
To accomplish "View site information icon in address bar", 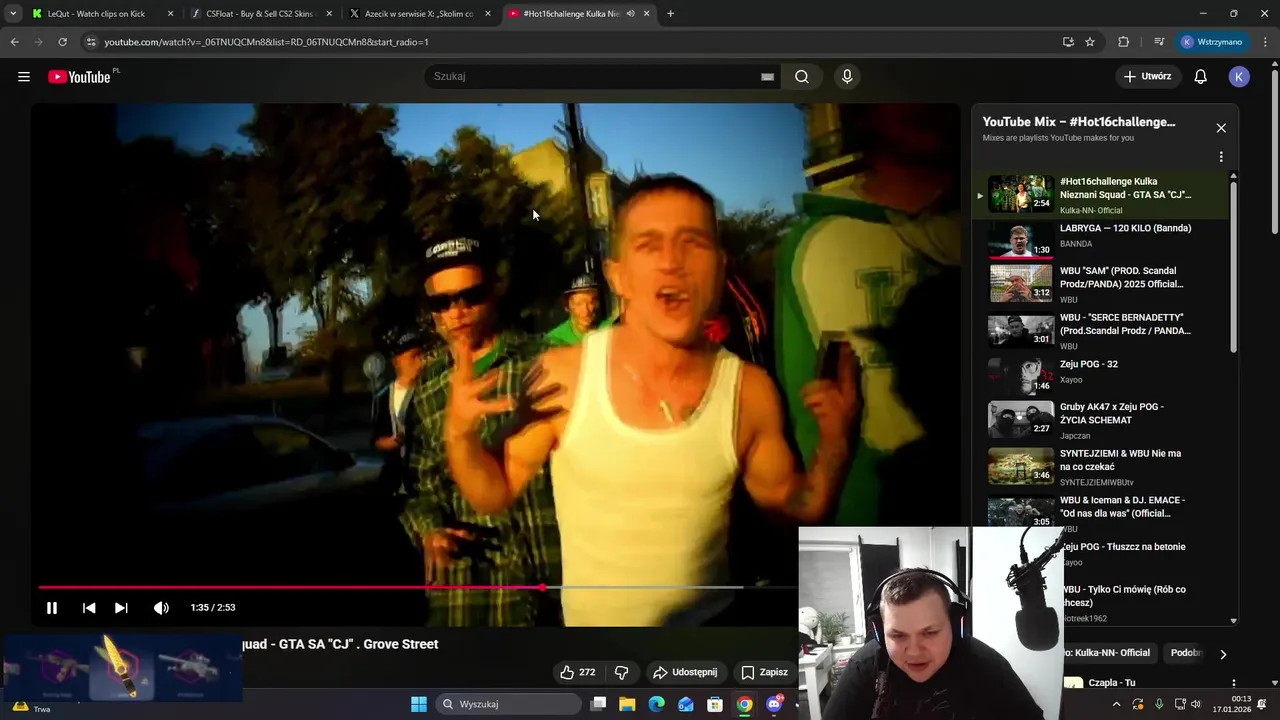I will pos(91,42).
